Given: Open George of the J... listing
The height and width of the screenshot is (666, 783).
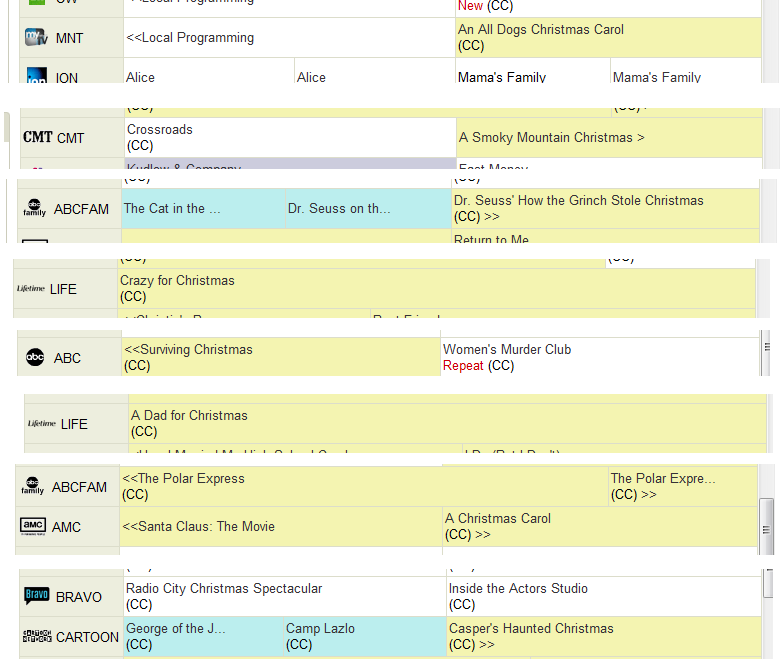Looking at the screenshot, I should [x=203, y=636].
